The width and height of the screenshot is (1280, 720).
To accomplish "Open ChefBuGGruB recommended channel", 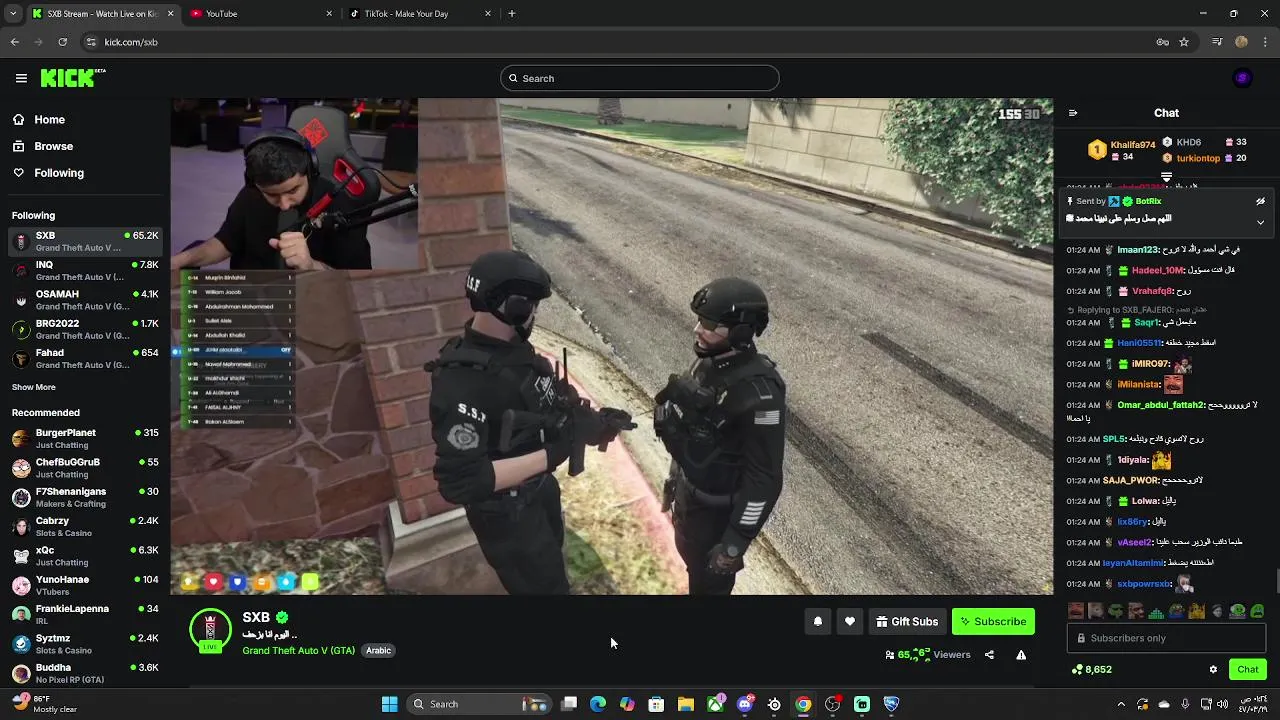I will click(85, 468).
